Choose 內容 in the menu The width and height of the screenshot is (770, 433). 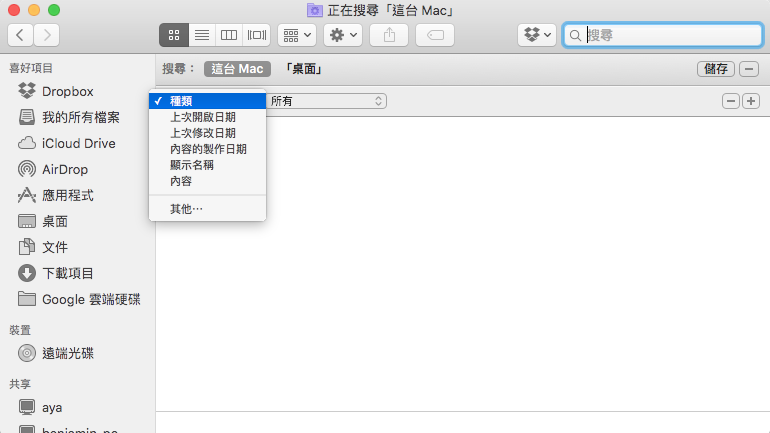click(208, 181)
